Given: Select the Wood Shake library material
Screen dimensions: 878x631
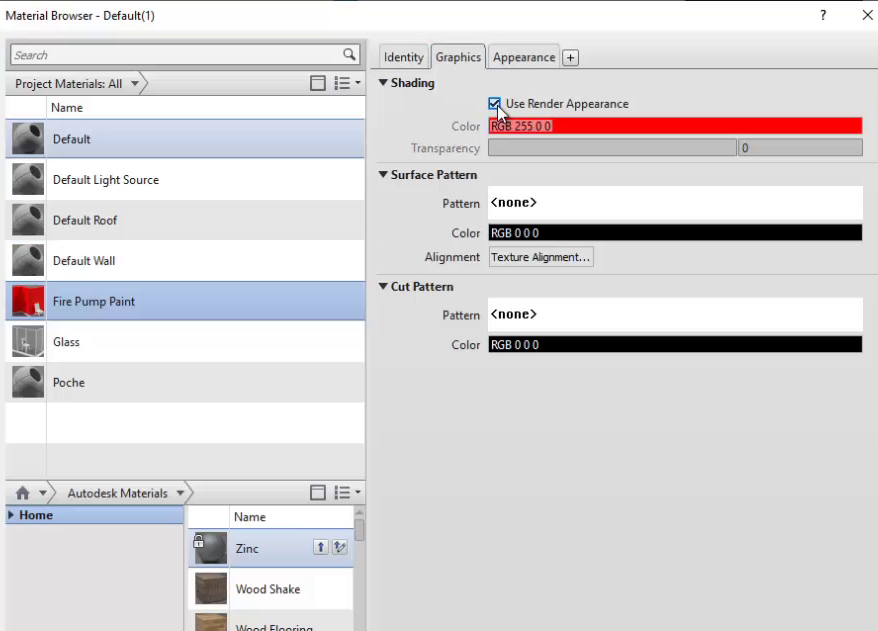Looking at the screenshot, I should click(x=271, y=589).
